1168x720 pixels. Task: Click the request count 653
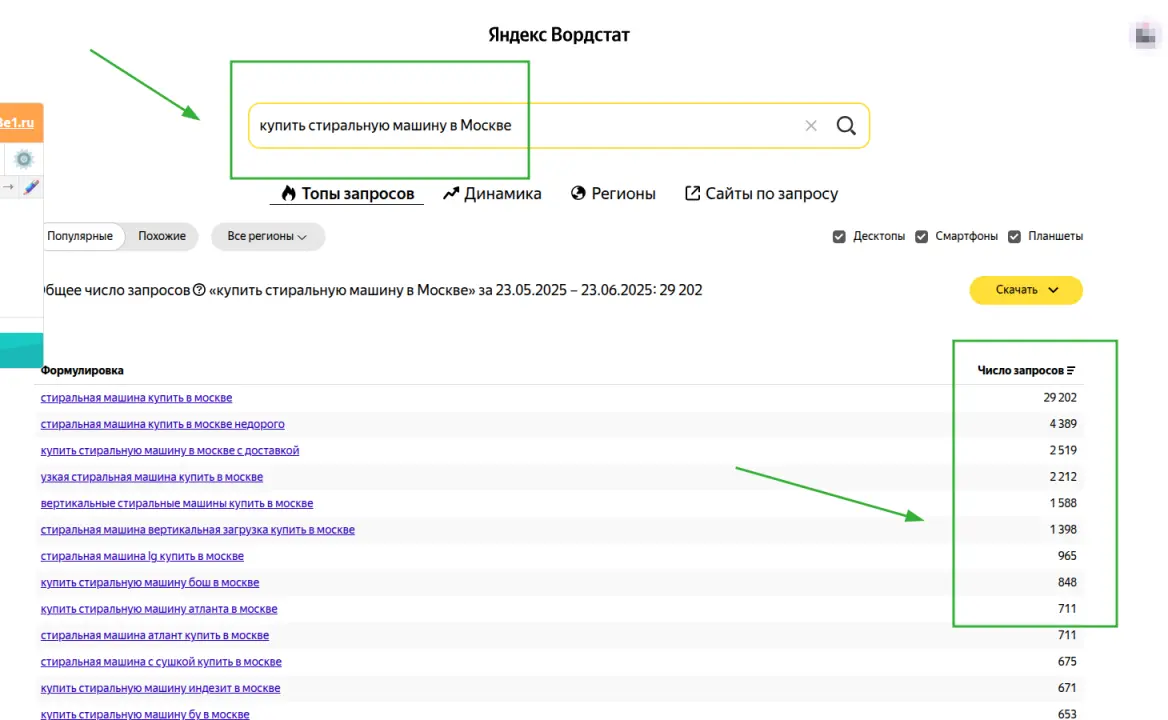(x=1067, y=714)
